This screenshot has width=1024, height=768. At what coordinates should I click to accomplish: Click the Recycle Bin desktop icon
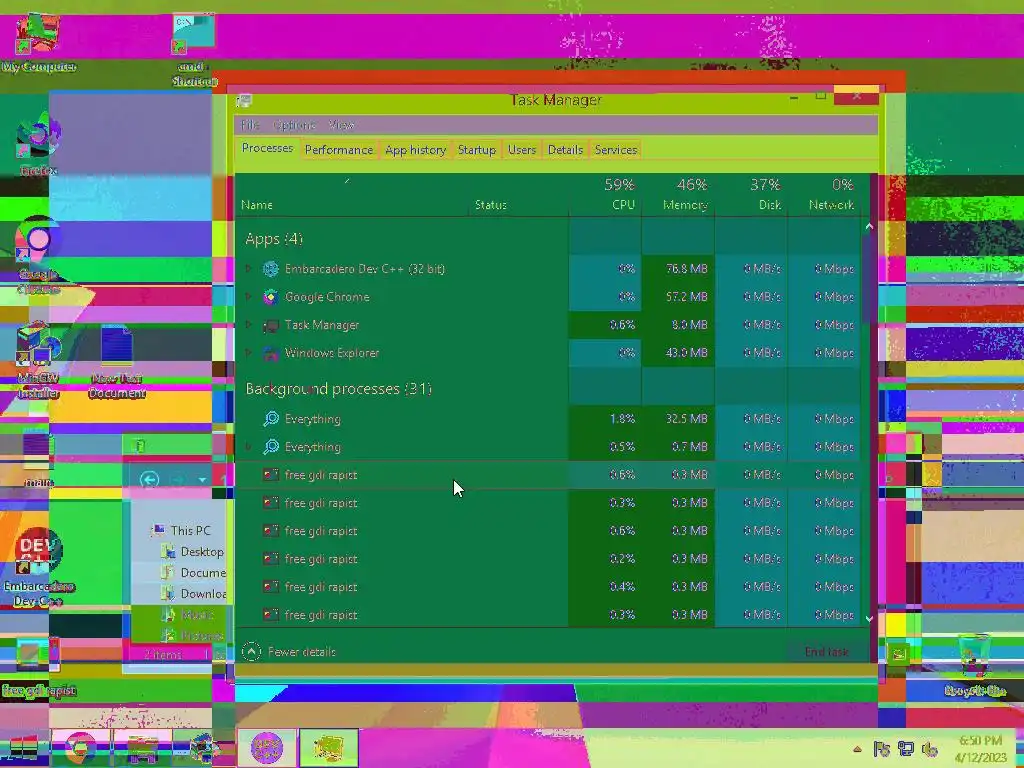pos(975,665)
